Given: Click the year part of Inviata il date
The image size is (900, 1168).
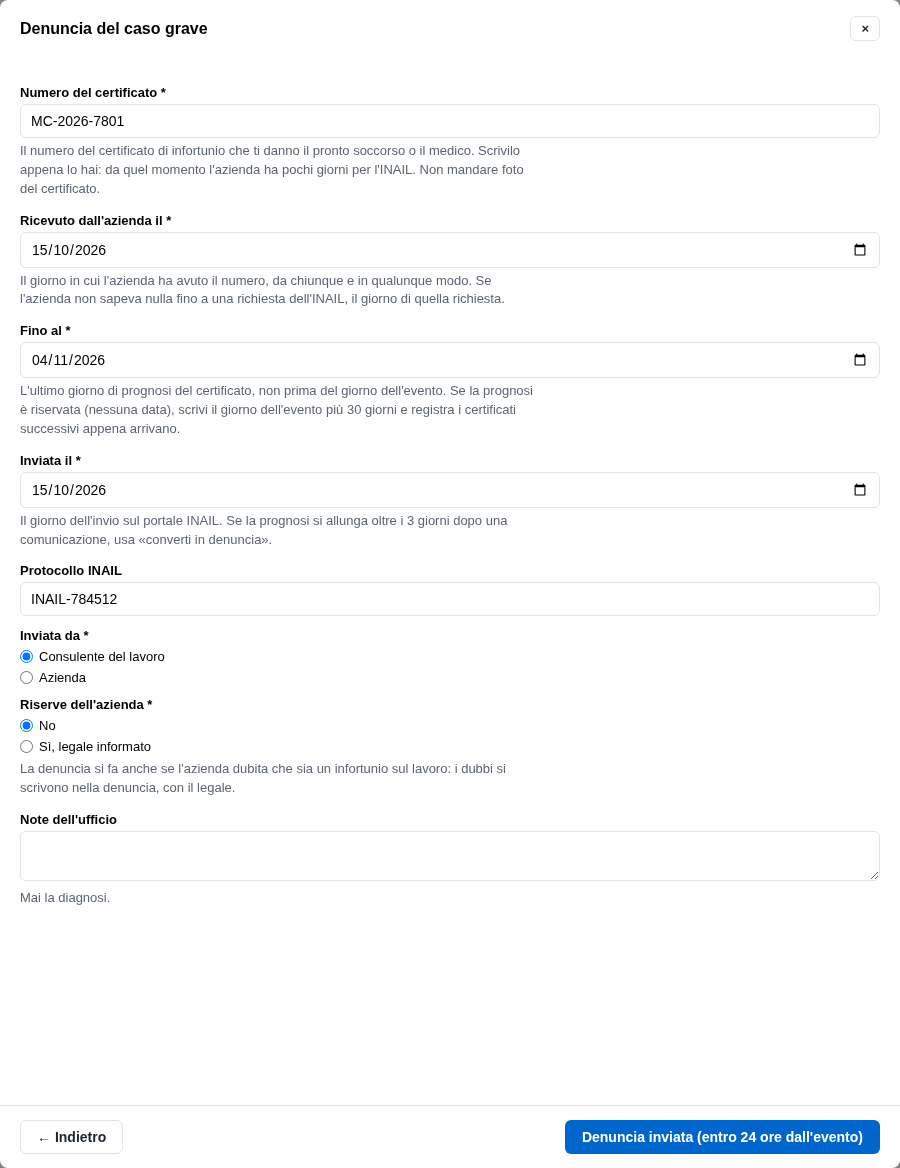Looking at the screenshot, I should click(90, 490).
